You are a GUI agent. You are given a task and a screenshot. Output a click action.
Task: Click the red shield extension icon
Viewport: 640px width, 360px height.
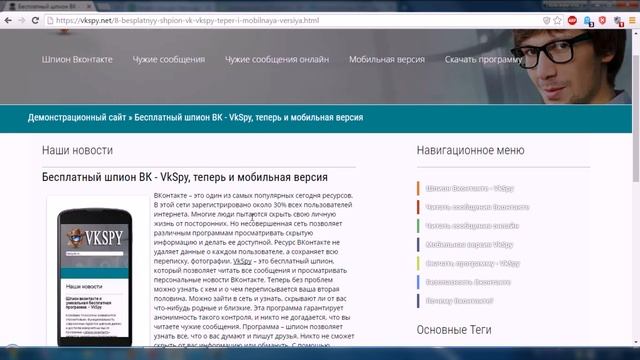coord(602,20)
